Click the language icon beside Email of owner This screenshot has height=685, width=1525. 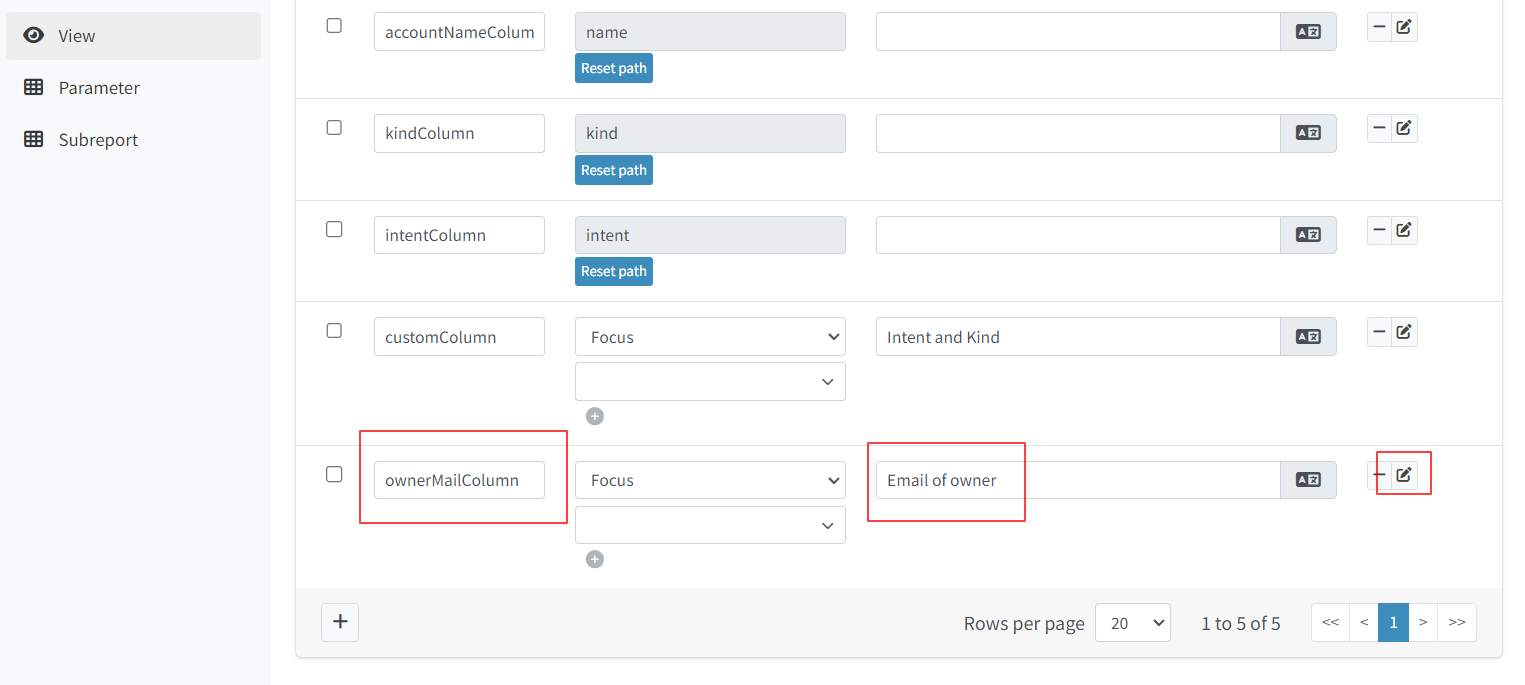1308,480
